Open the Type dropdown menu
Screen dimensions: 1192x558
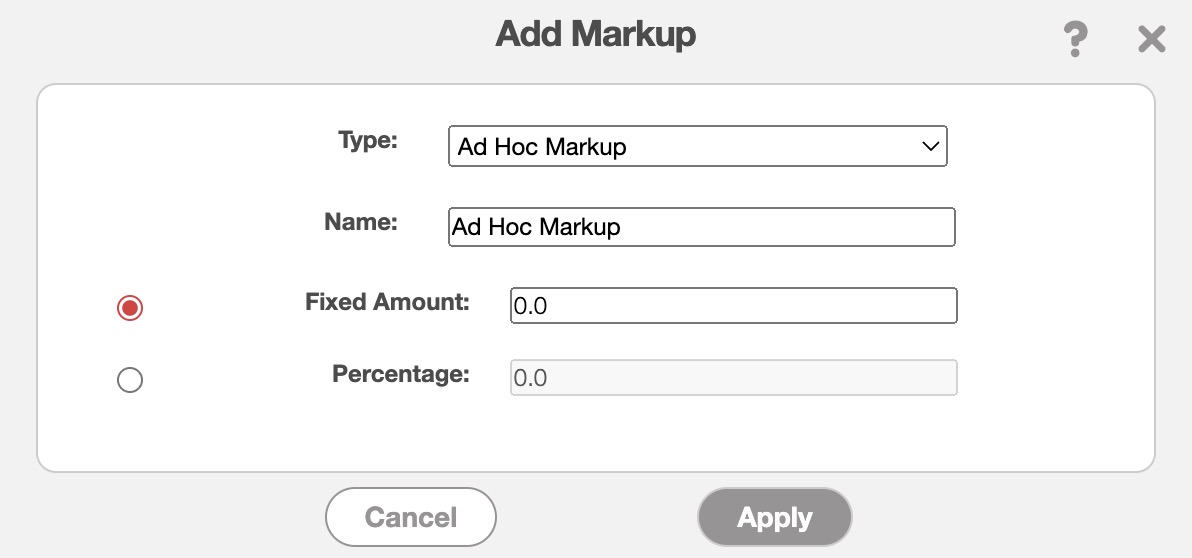point(697,146)
